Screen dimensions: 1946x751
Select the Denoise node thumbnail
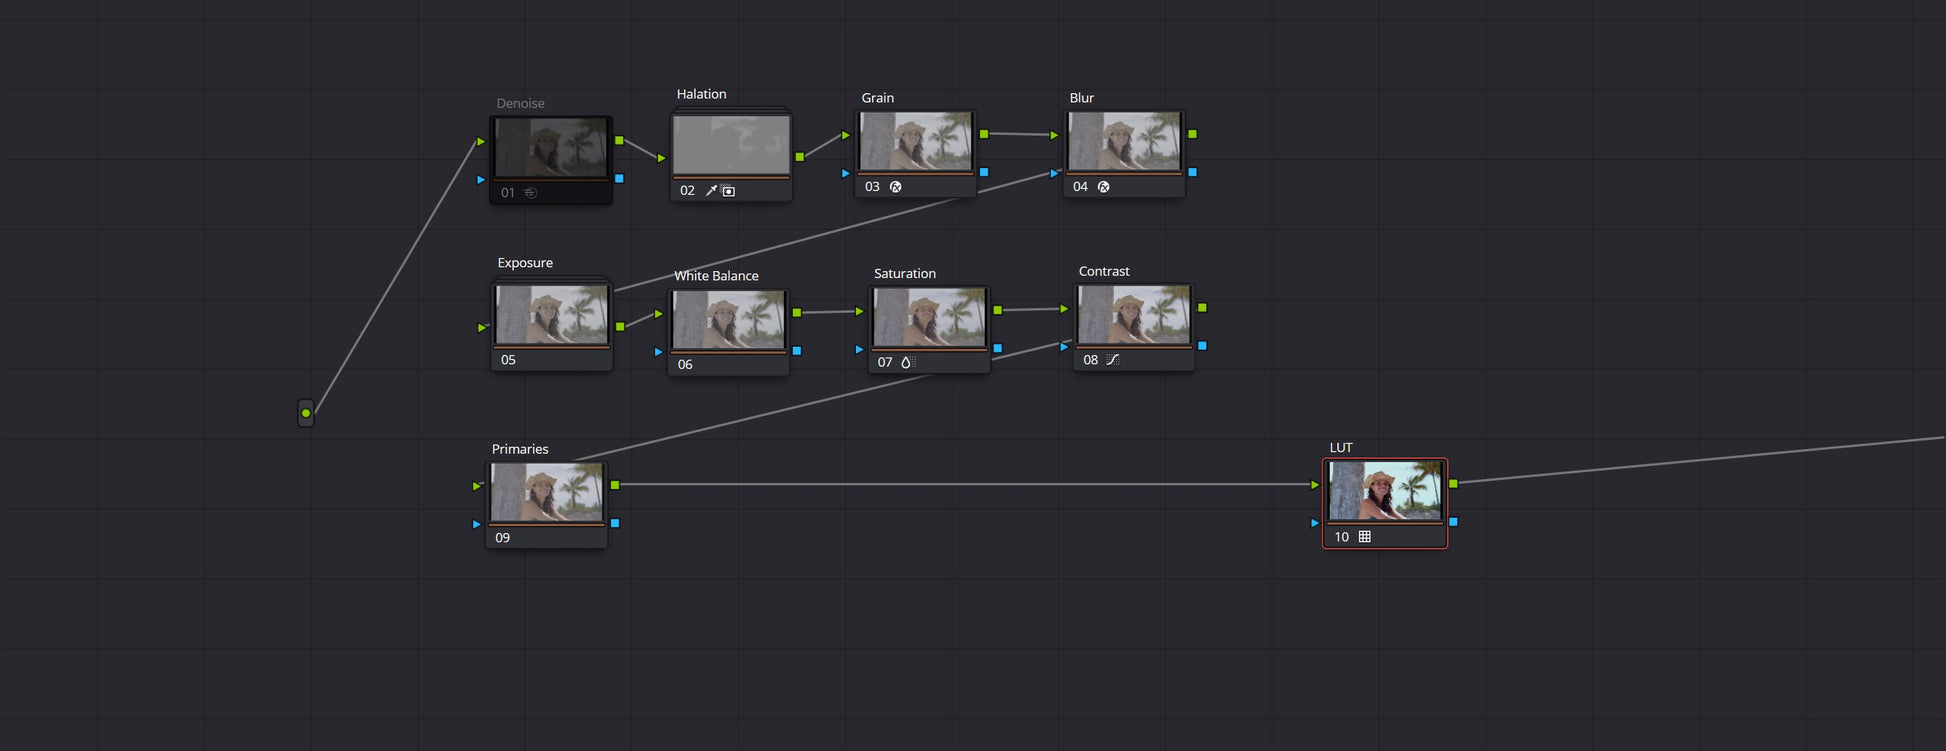point(550,148)
